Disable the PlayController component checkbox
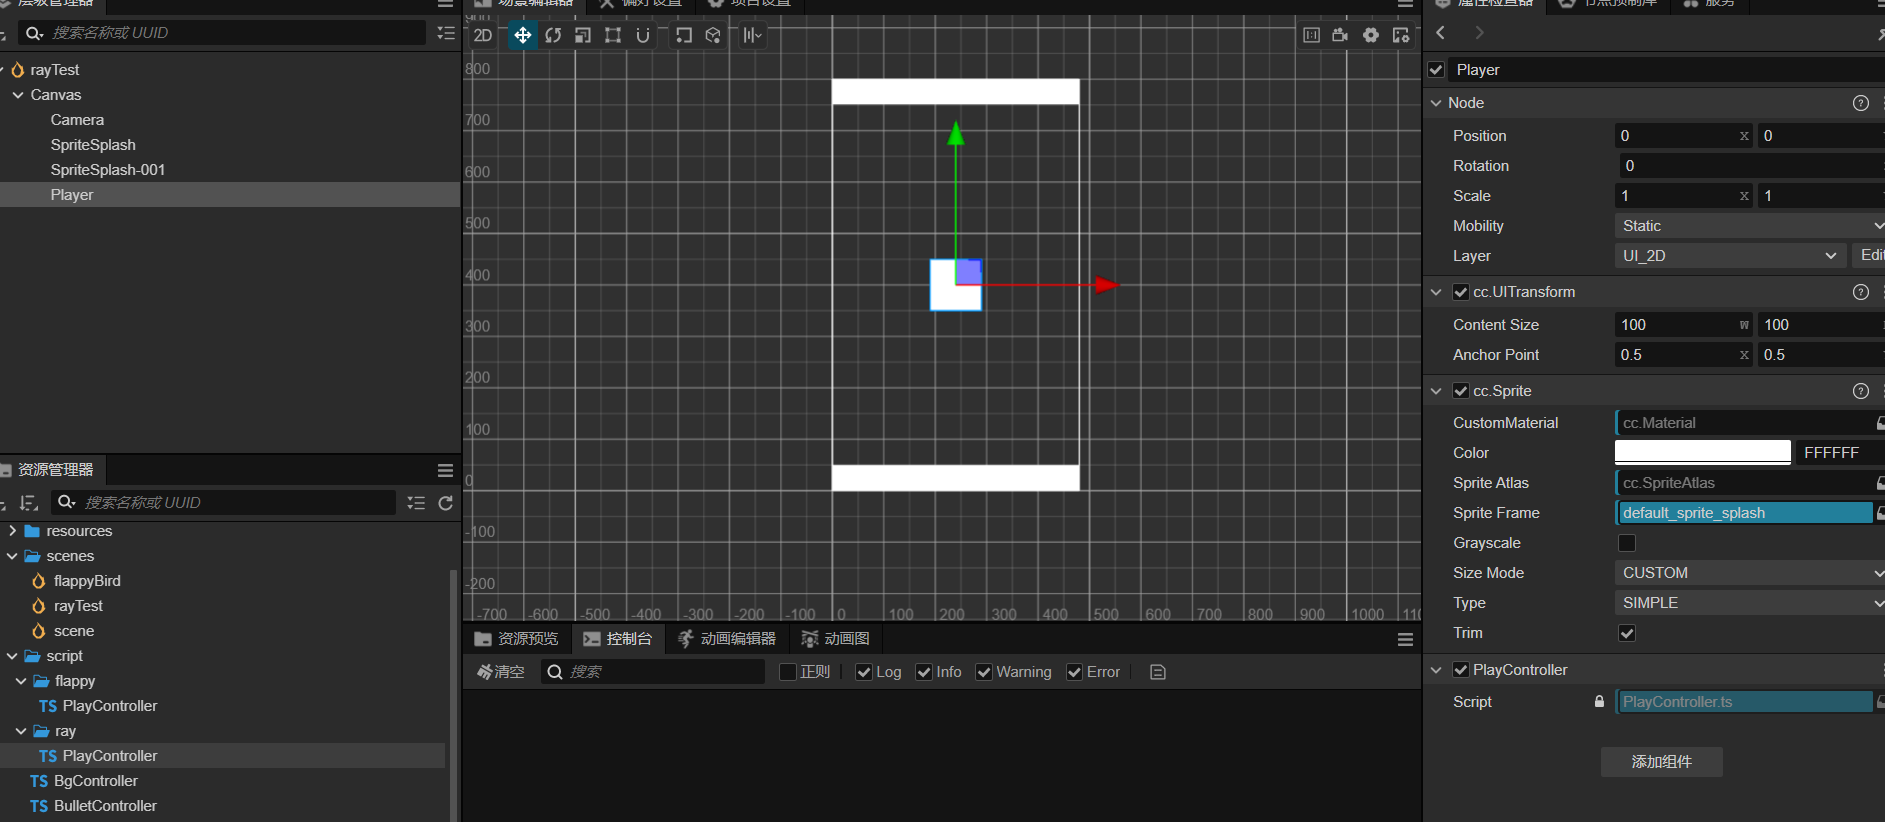The image size is (1885, 822). tap(1461, 670)
